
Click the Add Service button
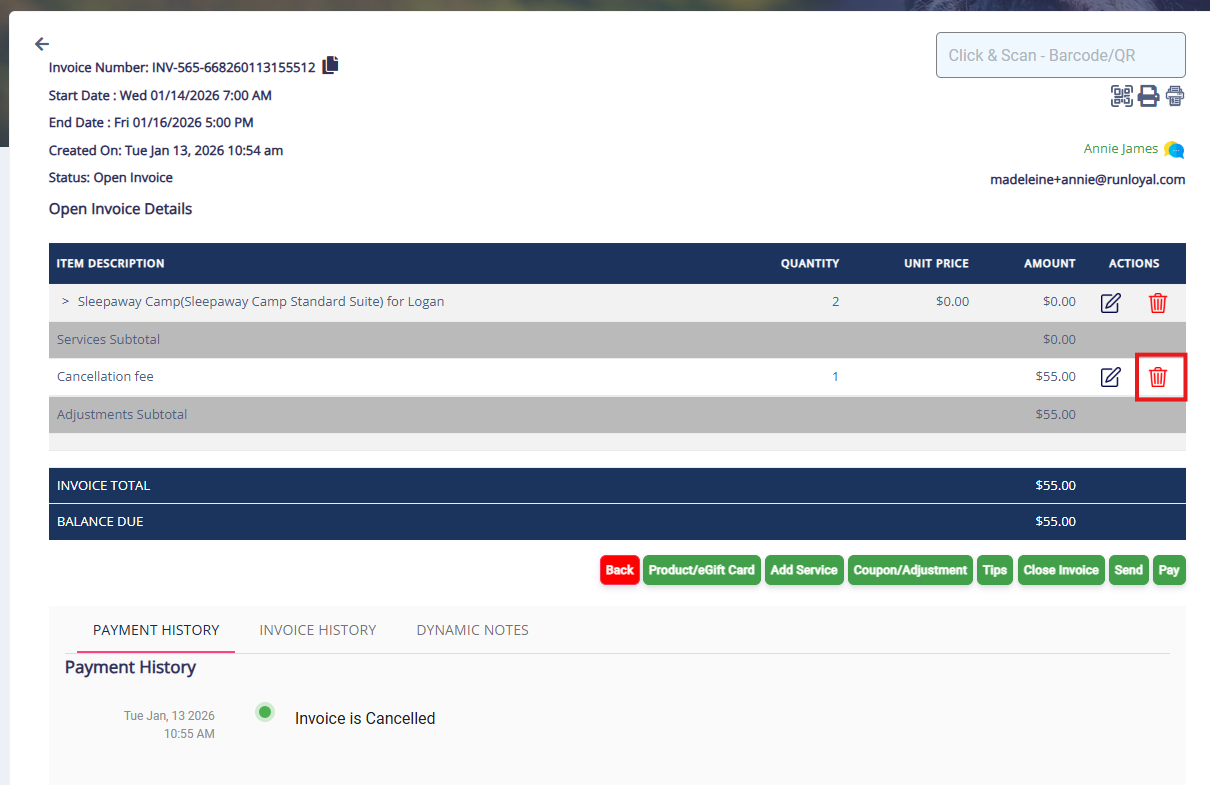point(804,570)
